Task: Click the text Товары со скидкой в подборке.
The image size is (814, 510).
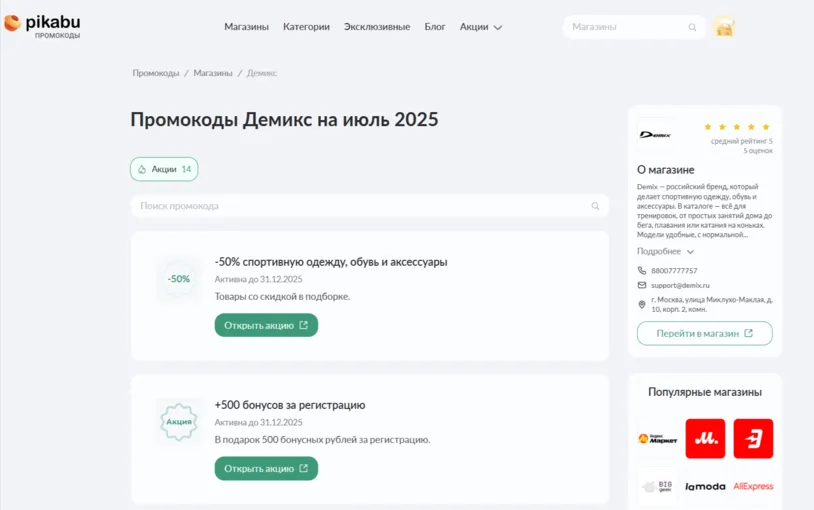Action: point(282,297)
